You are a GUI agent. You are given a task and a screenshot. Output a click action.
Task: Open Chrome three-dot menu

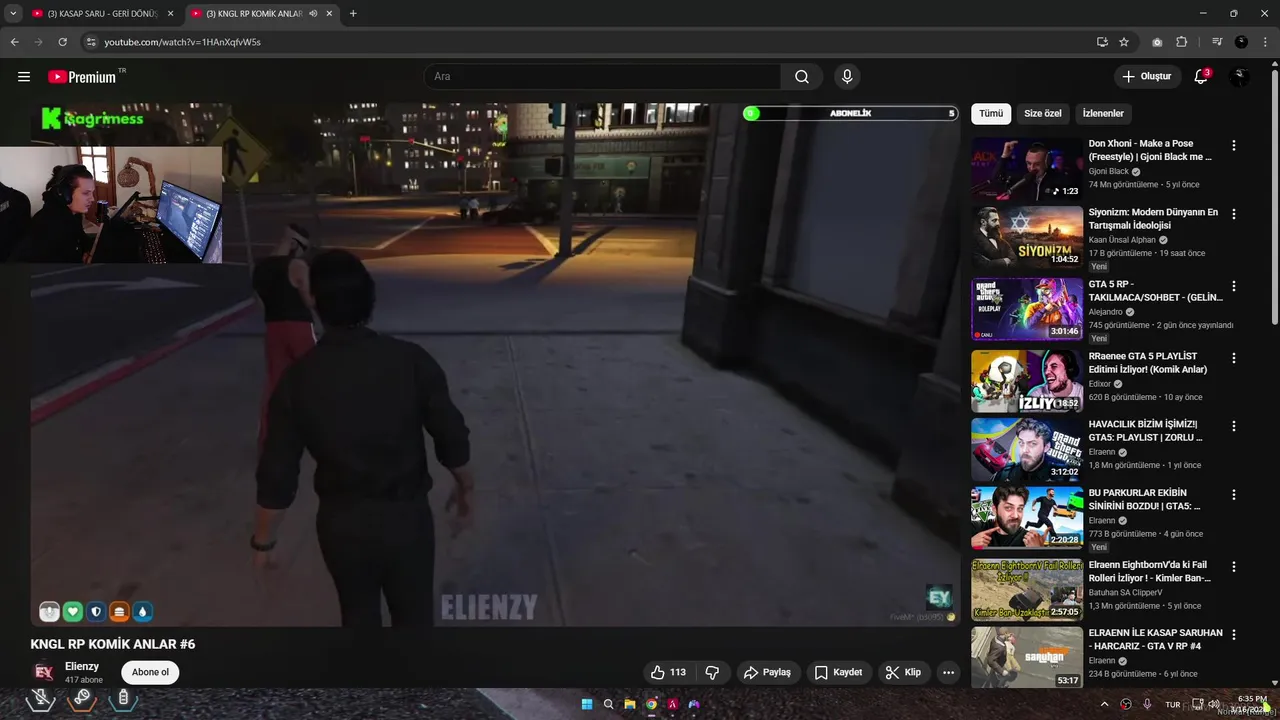tap(1265, 42)
